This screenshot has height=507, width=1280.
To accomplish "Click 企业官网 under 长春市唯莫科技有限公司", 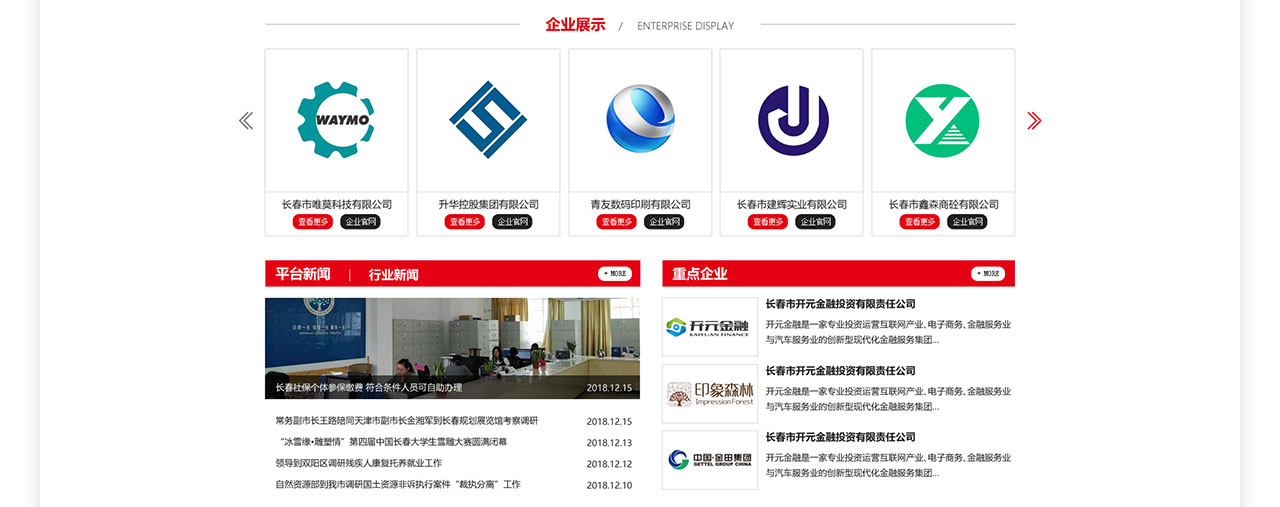I will click(x=360, y=222).
